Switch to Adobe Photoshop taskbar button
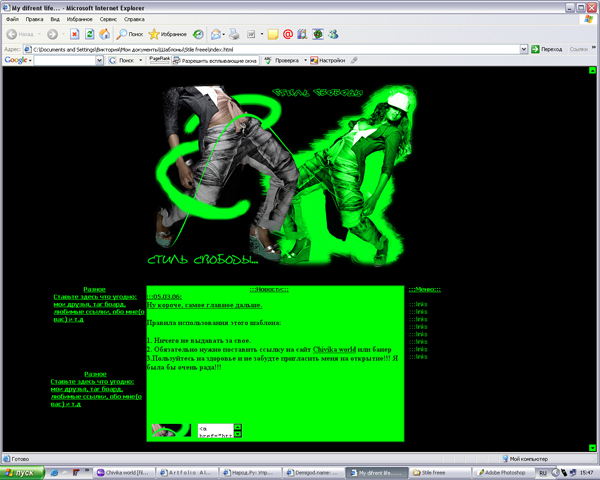The image size is (600, 480). pos(502,473)
